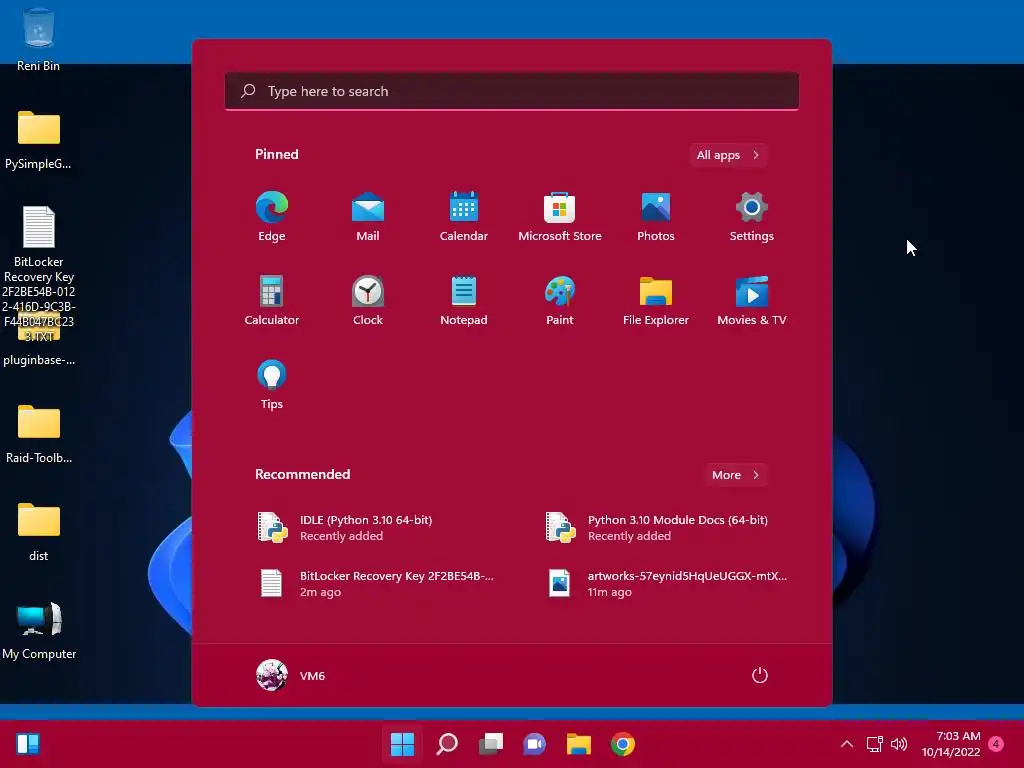Expand More recommended items
Image resolution: width=1024 pixels, height=768 pixels.
click(735, 475)
